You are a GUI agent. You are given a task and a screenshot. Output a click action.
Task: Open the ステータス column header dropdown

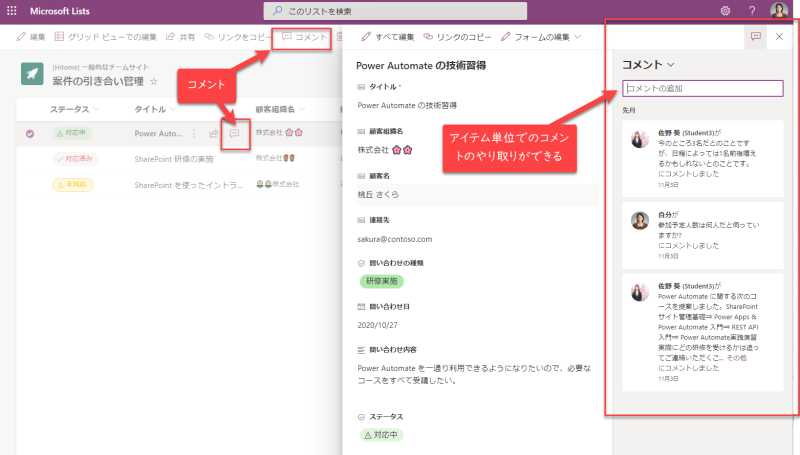pos(74,109)
